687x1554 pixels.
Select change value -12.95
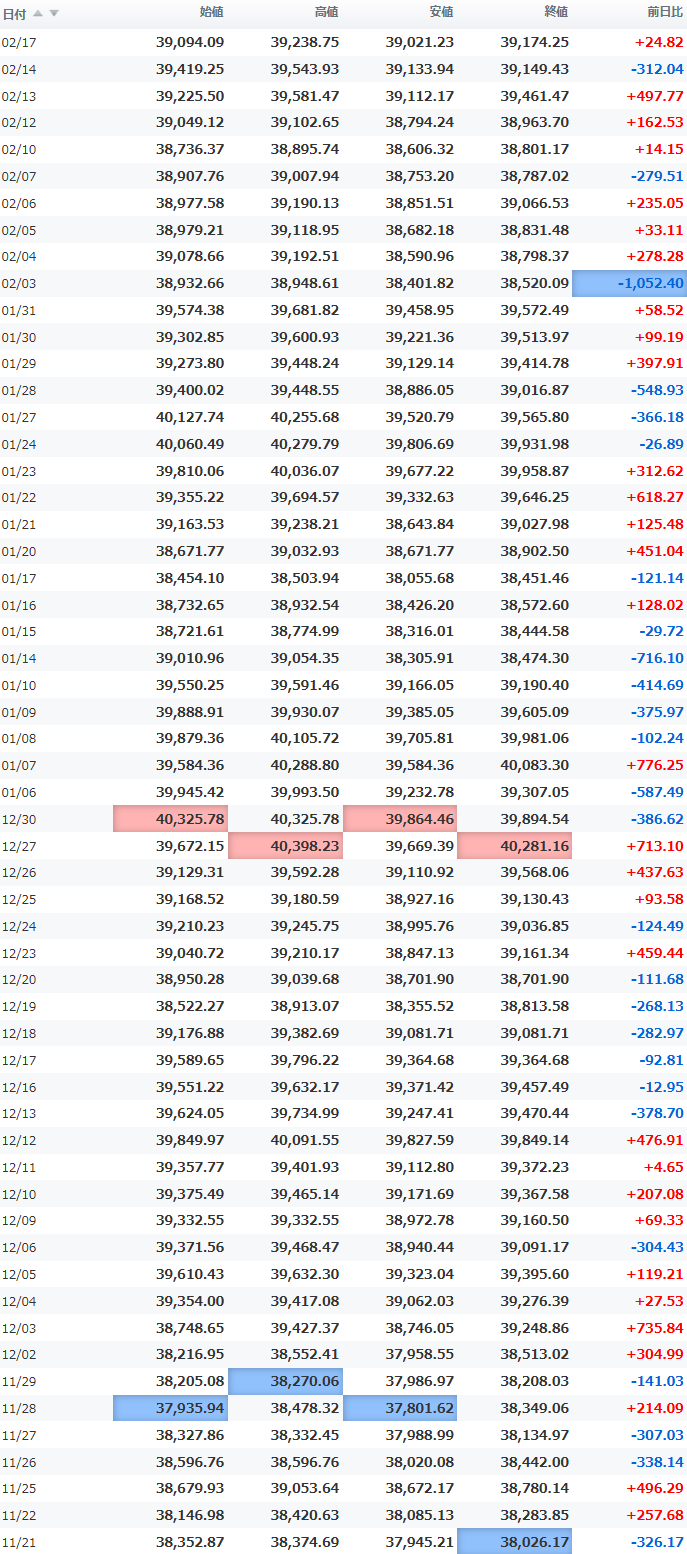pos(661,1087)
